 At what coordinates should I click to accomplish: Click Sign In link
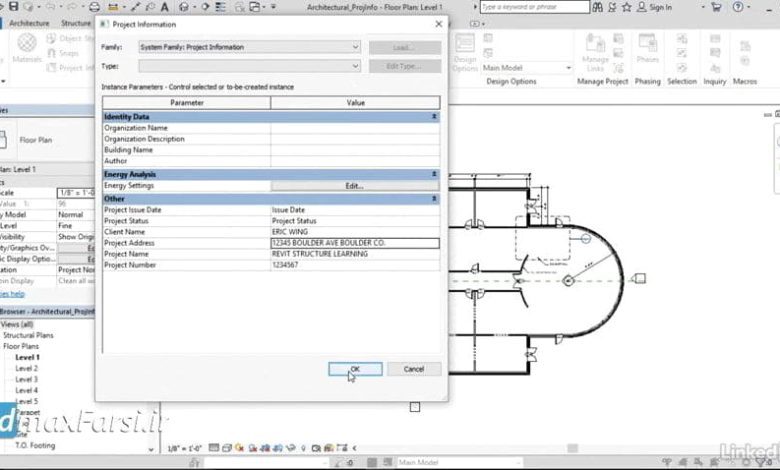tap(660, 7)
